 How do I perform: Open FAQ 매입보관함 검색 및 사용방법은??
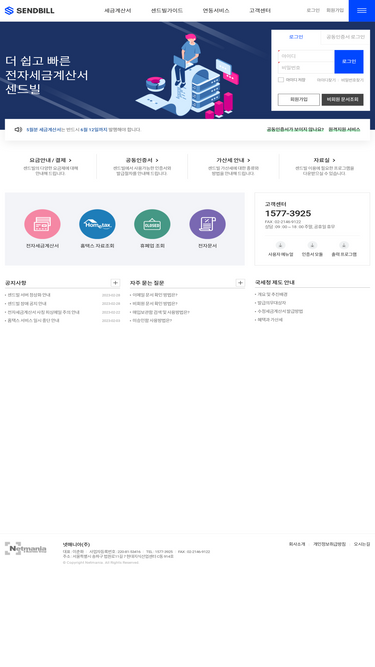pyautogui.click(x=161, y=312)
